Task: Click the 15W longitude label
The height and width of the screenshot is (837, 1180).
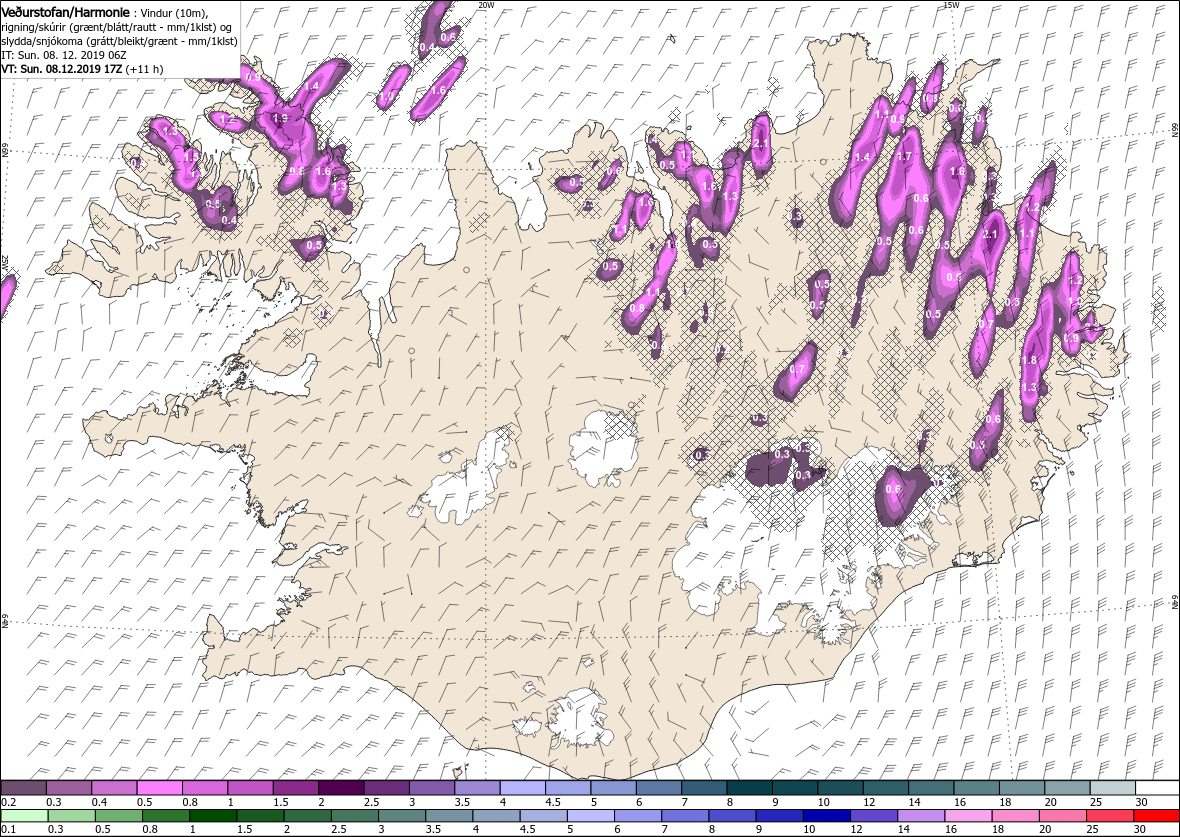Action: coord(951,5)
